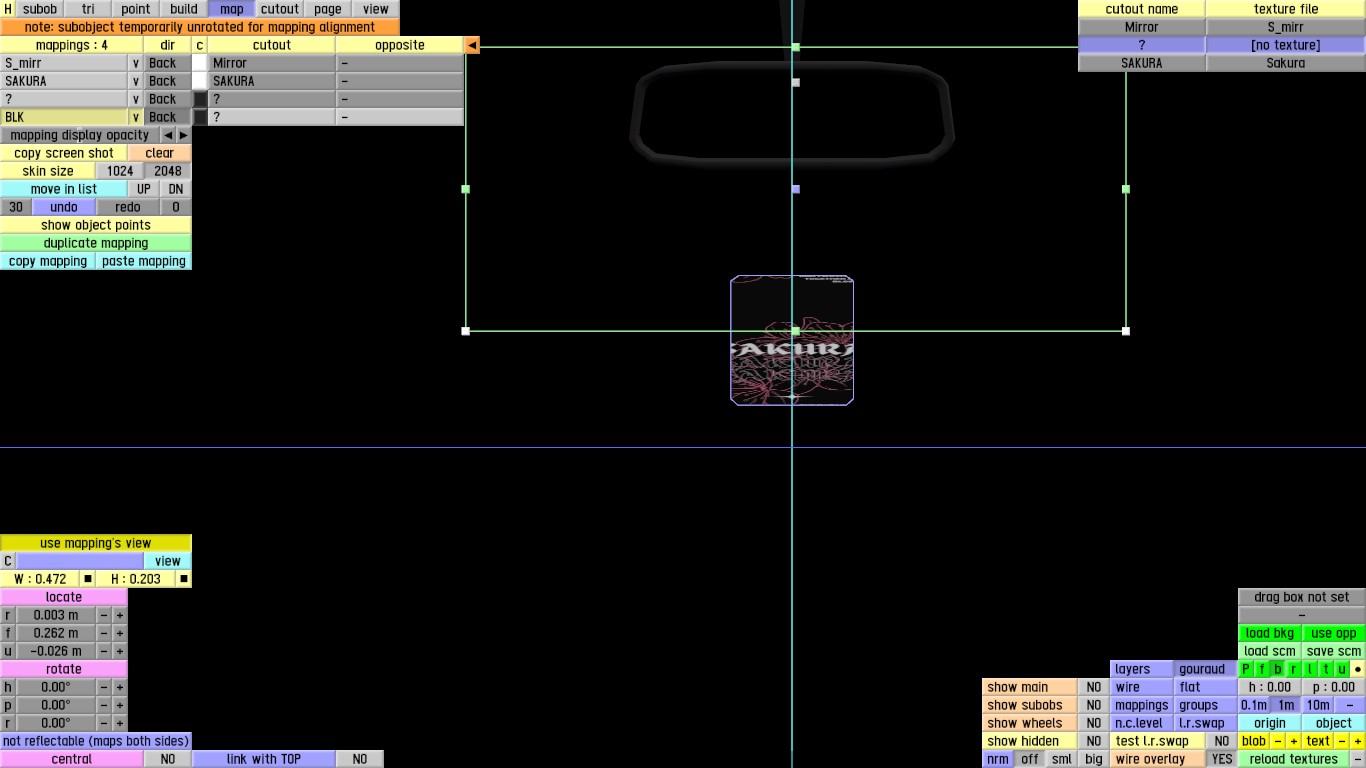Viewport: 1366px width, 768px height.
Task: Click the dot button after view letters
Action: (1358, 669)
